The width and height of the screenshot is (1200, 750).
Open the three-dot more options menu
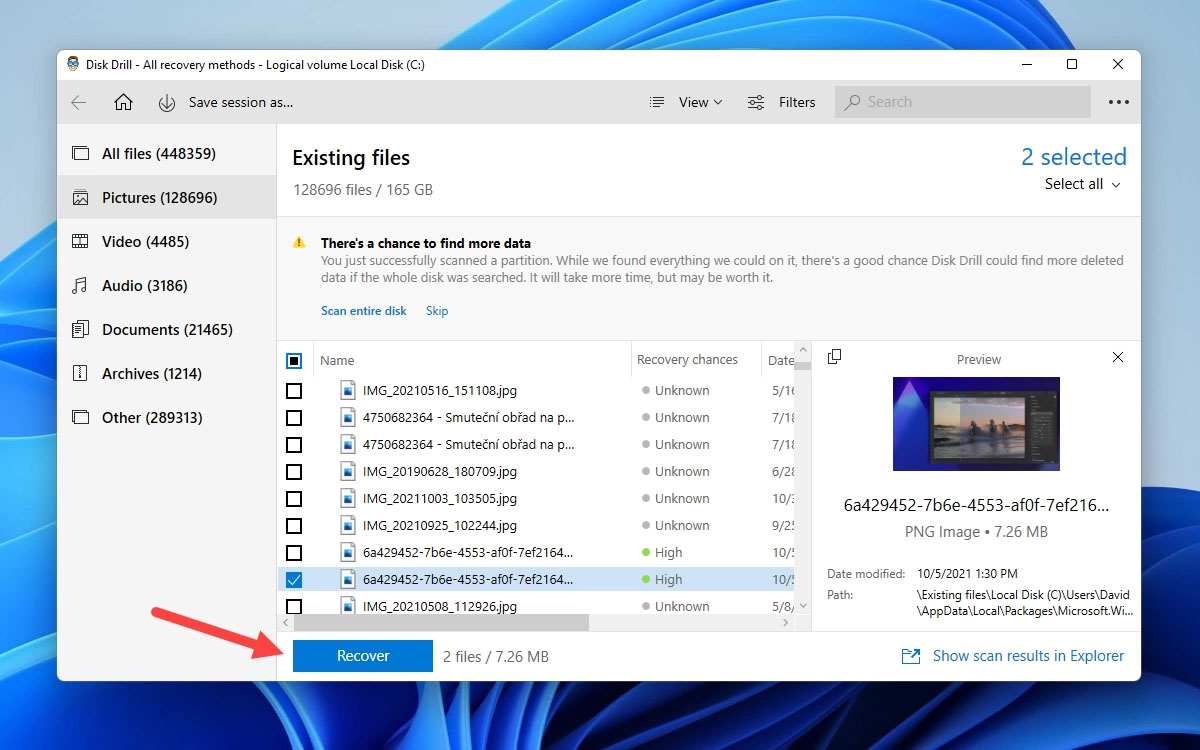click(x=1118, y=102)
